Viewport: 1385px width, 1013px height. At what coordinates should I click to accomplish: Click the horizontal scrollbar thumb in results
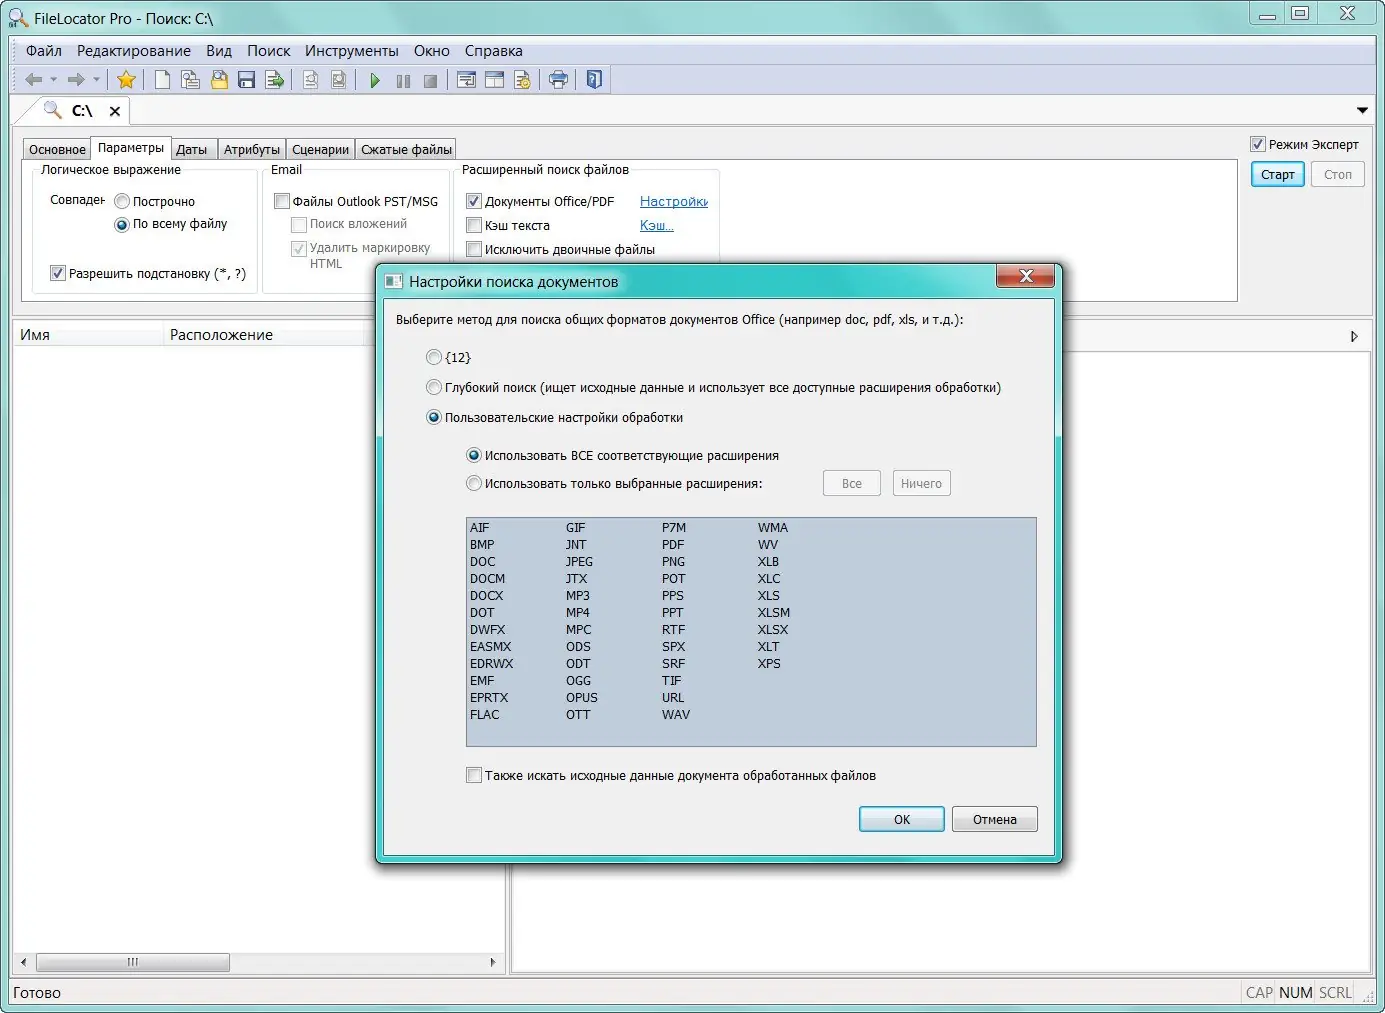tap(133, 962)
